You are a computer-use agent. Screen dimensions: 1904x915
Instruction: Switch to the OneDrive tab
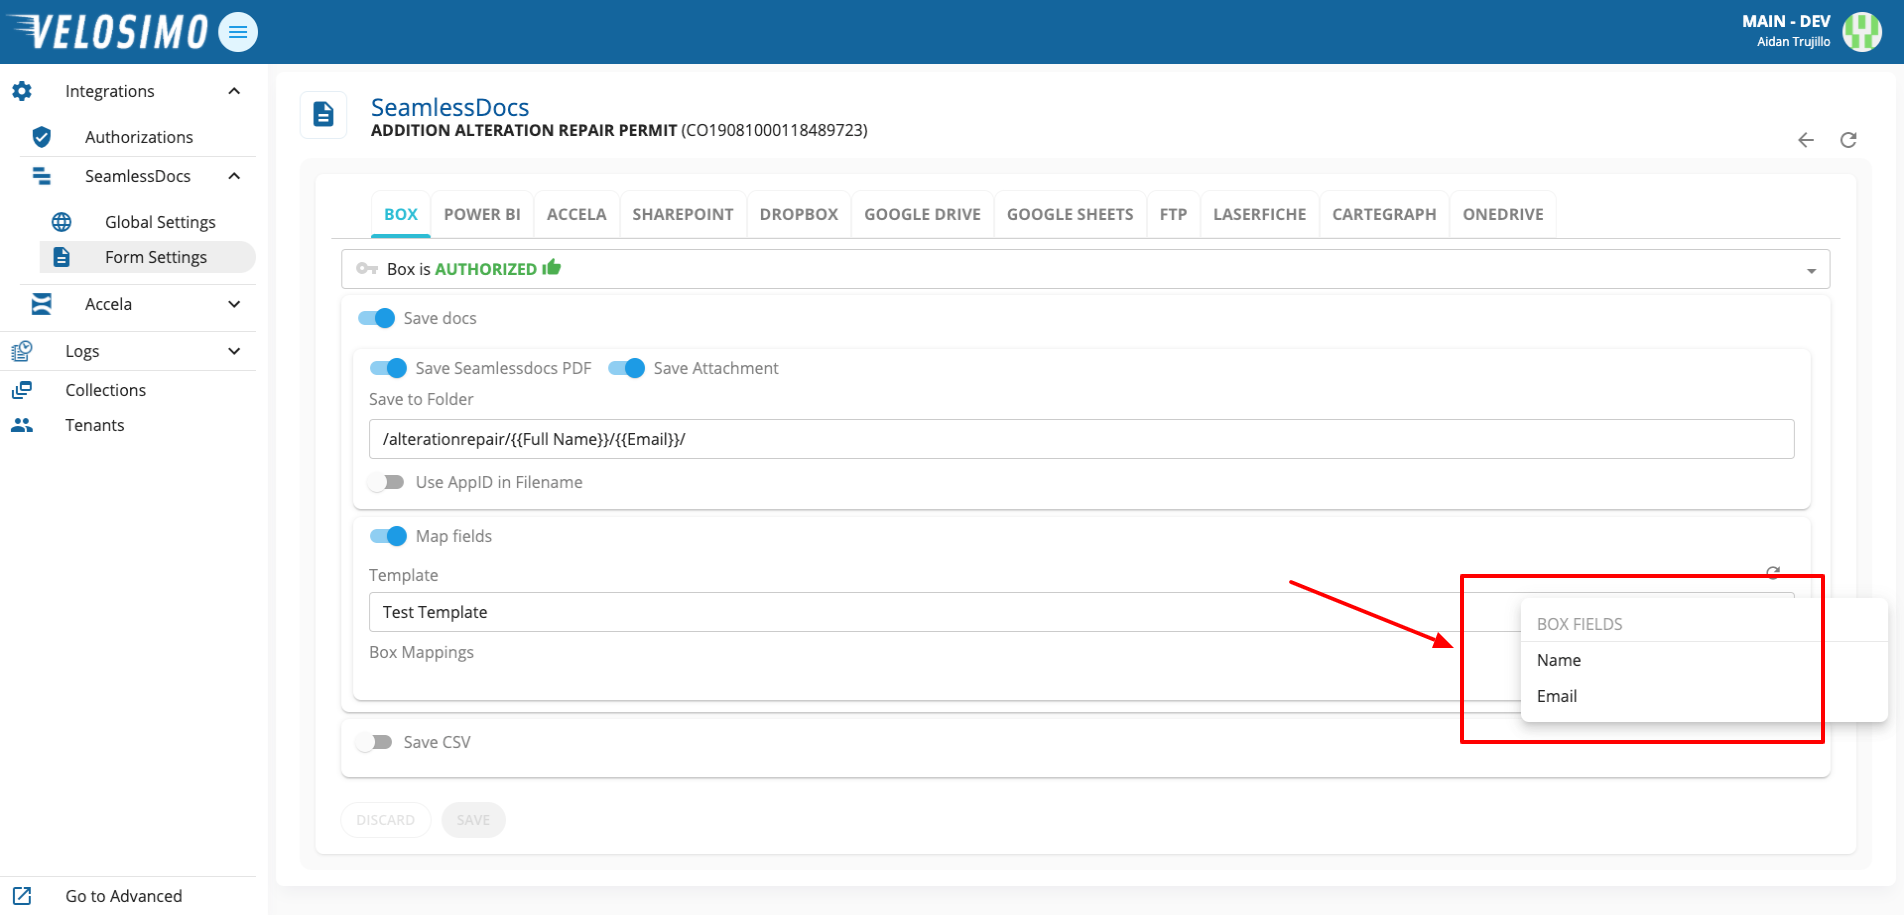point(1503,214)
